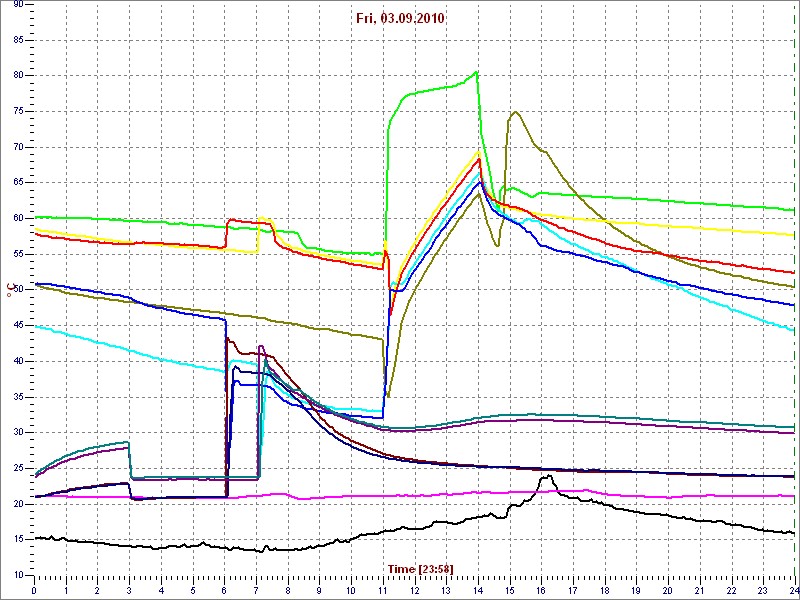Click hour '0' on the time axis
Viewport: 800px width, 600px height.
(34, 590)
